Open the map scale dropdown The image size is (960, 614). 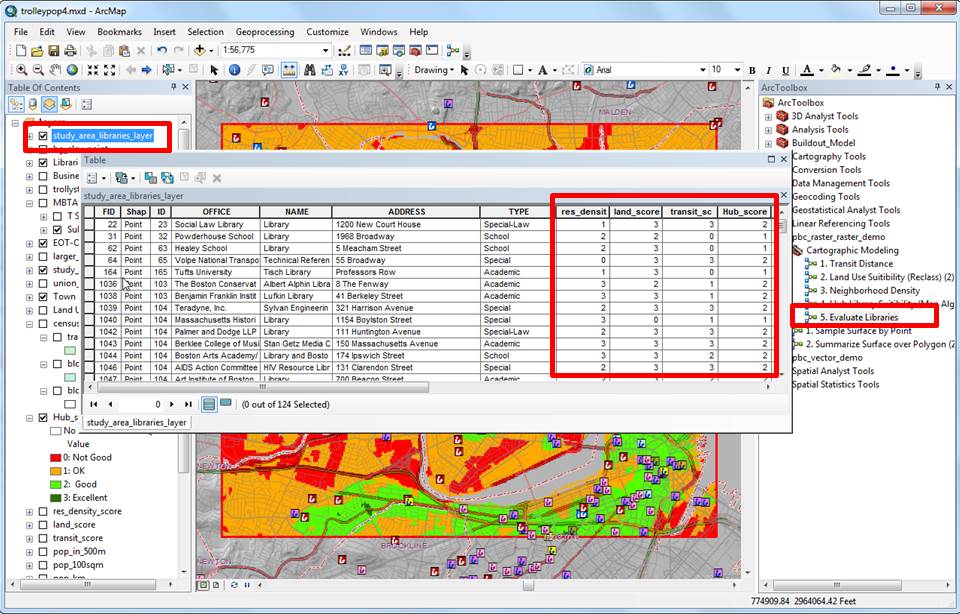pos(325,51)
